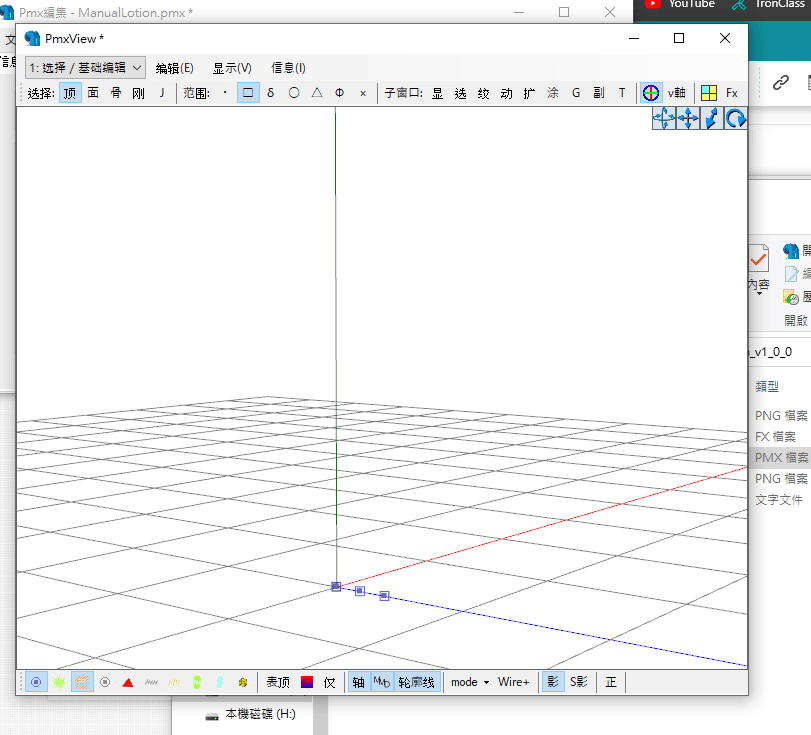The image size is (811, 735).
Task: Select the rightmost vertex handle on blue axis
Action: pos(384,596)
